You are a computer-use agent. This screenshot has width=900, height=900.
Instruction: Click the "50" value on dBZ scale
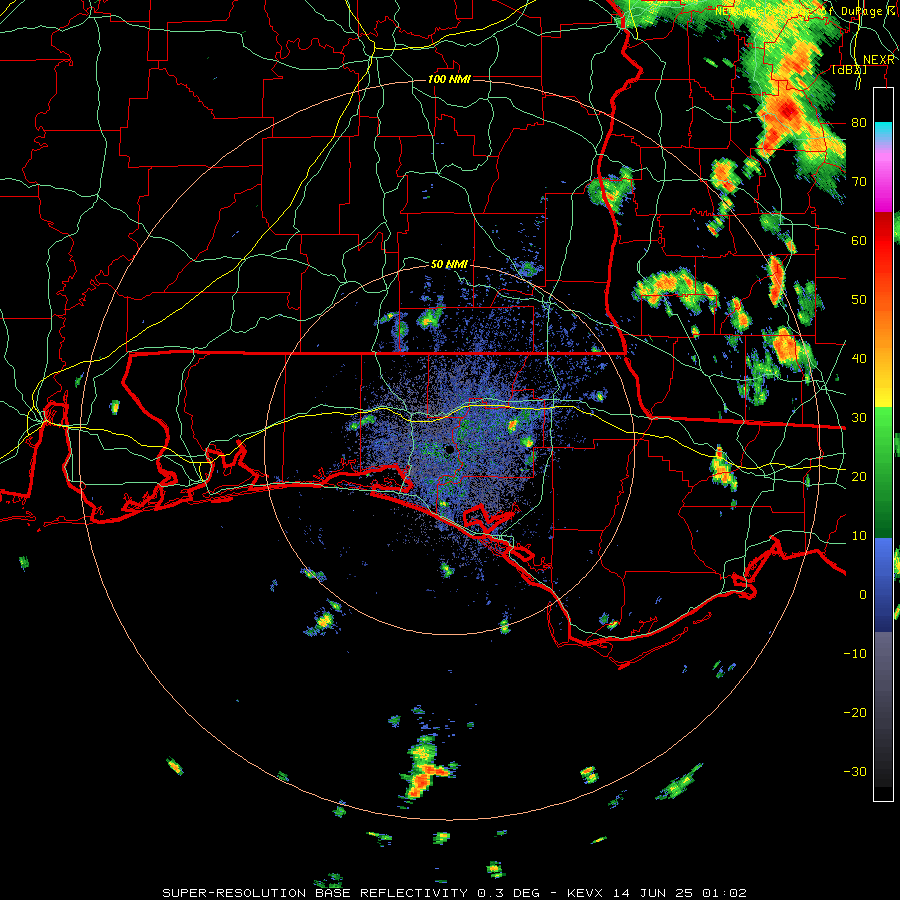tap(859, 300)
